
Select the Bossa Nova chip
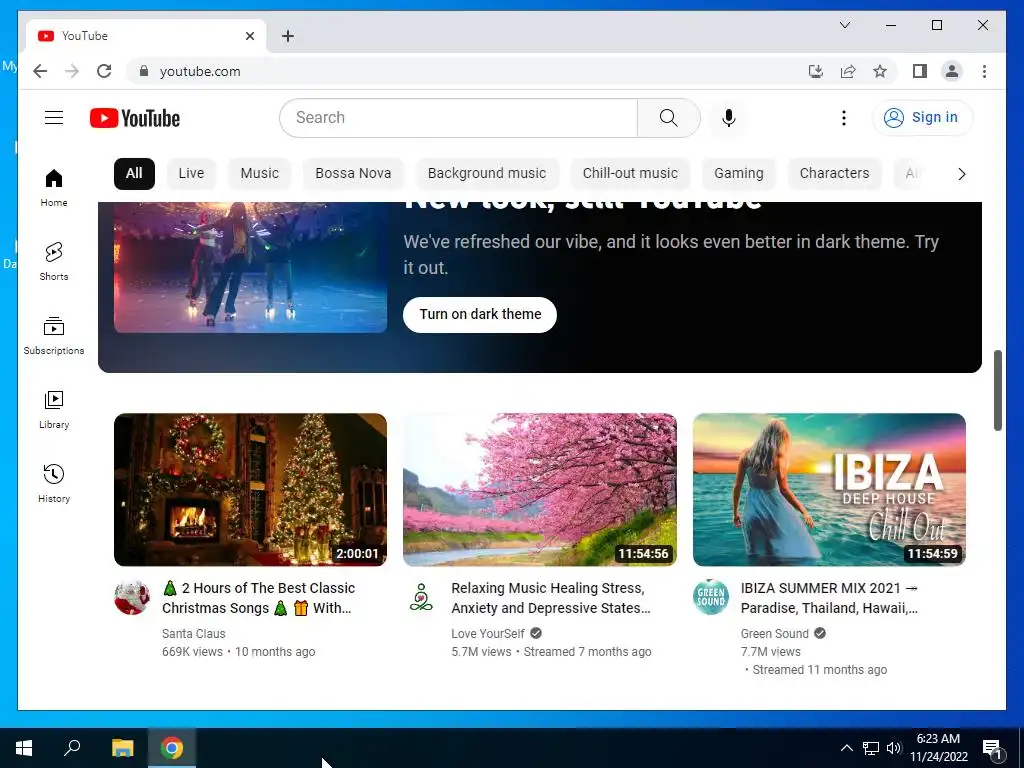pyautogui.click(x=353, y=174)
